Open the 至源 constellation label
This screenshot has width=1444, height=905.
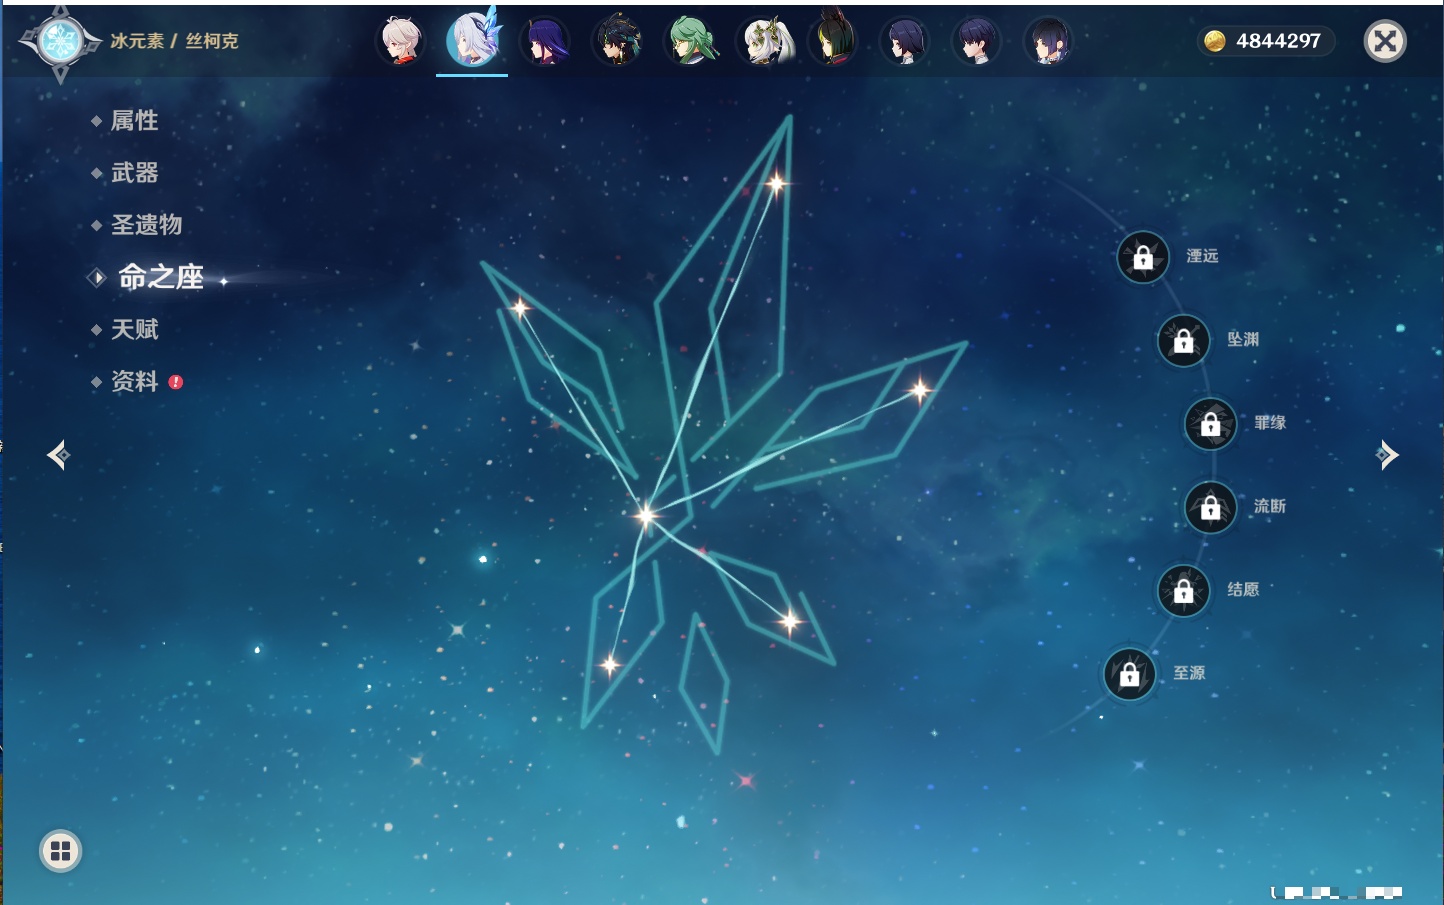[x=1189, y=673]
